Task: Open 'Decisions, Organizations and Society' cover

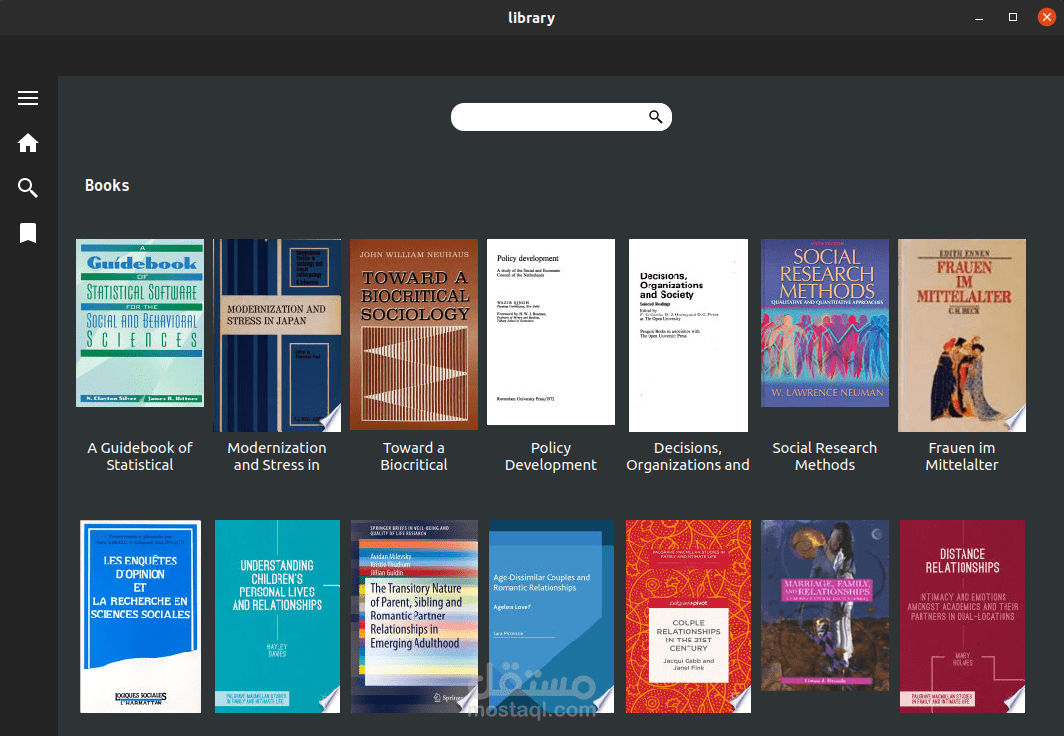Action: [x=688, y=335]
